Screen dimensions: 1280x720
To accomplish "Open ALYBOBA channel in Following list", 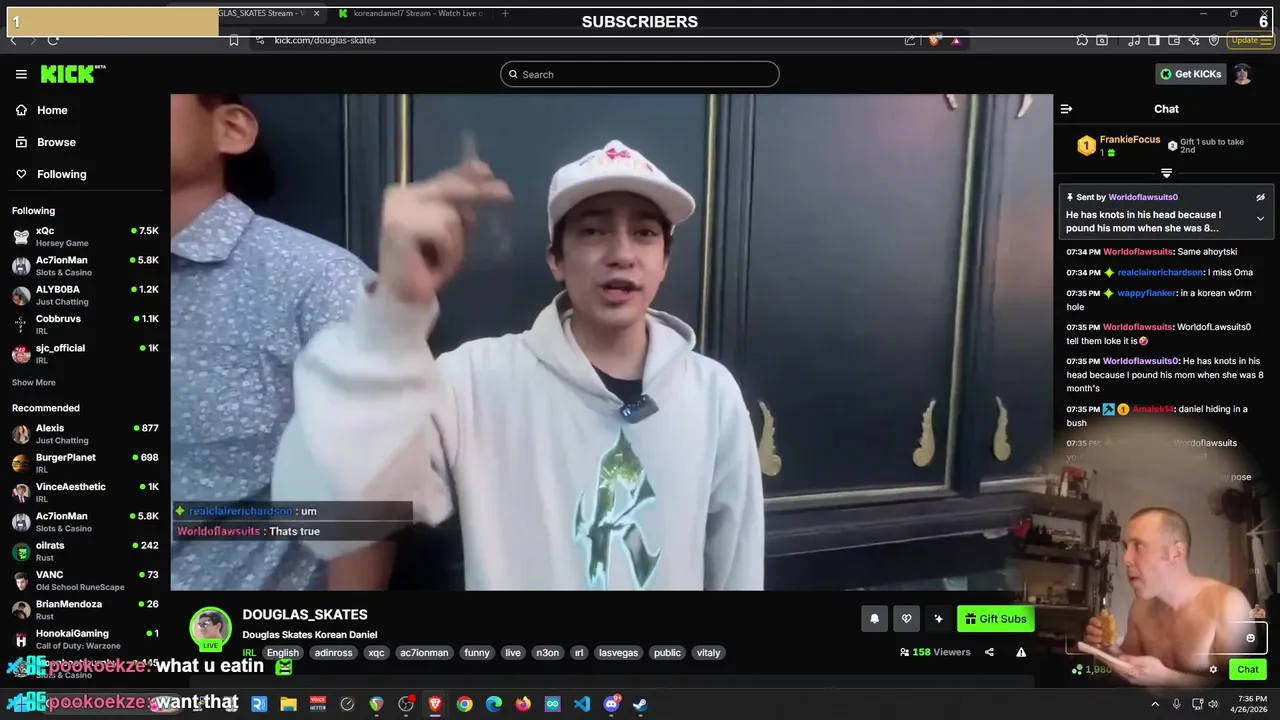I will (x=85, y=295).
